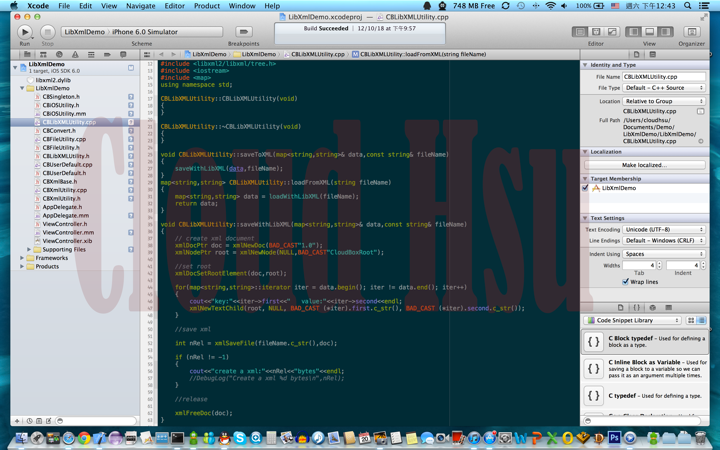Viewport: 720px width, 450px height.
Task: Toggle the Debug area view button
Action: coord(650,32)
